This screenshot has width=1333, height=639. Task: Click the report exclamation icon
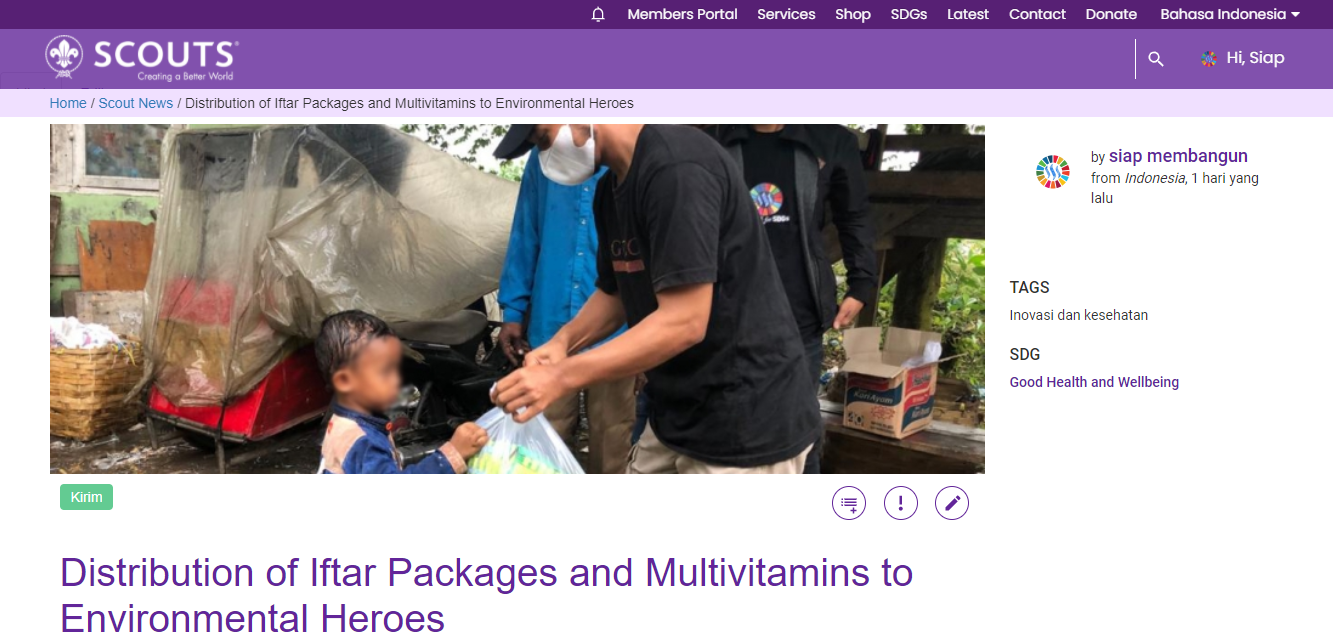point(901,503)
